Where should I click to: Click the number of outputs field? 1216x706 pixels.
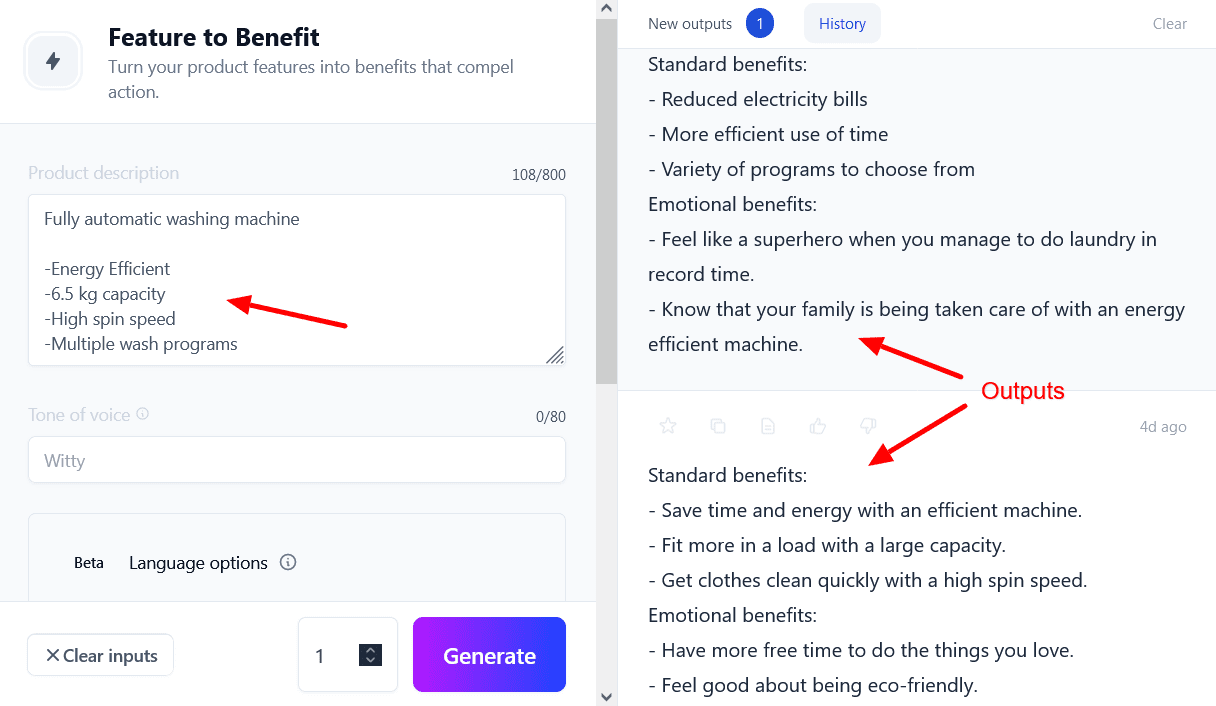[328, 655]
